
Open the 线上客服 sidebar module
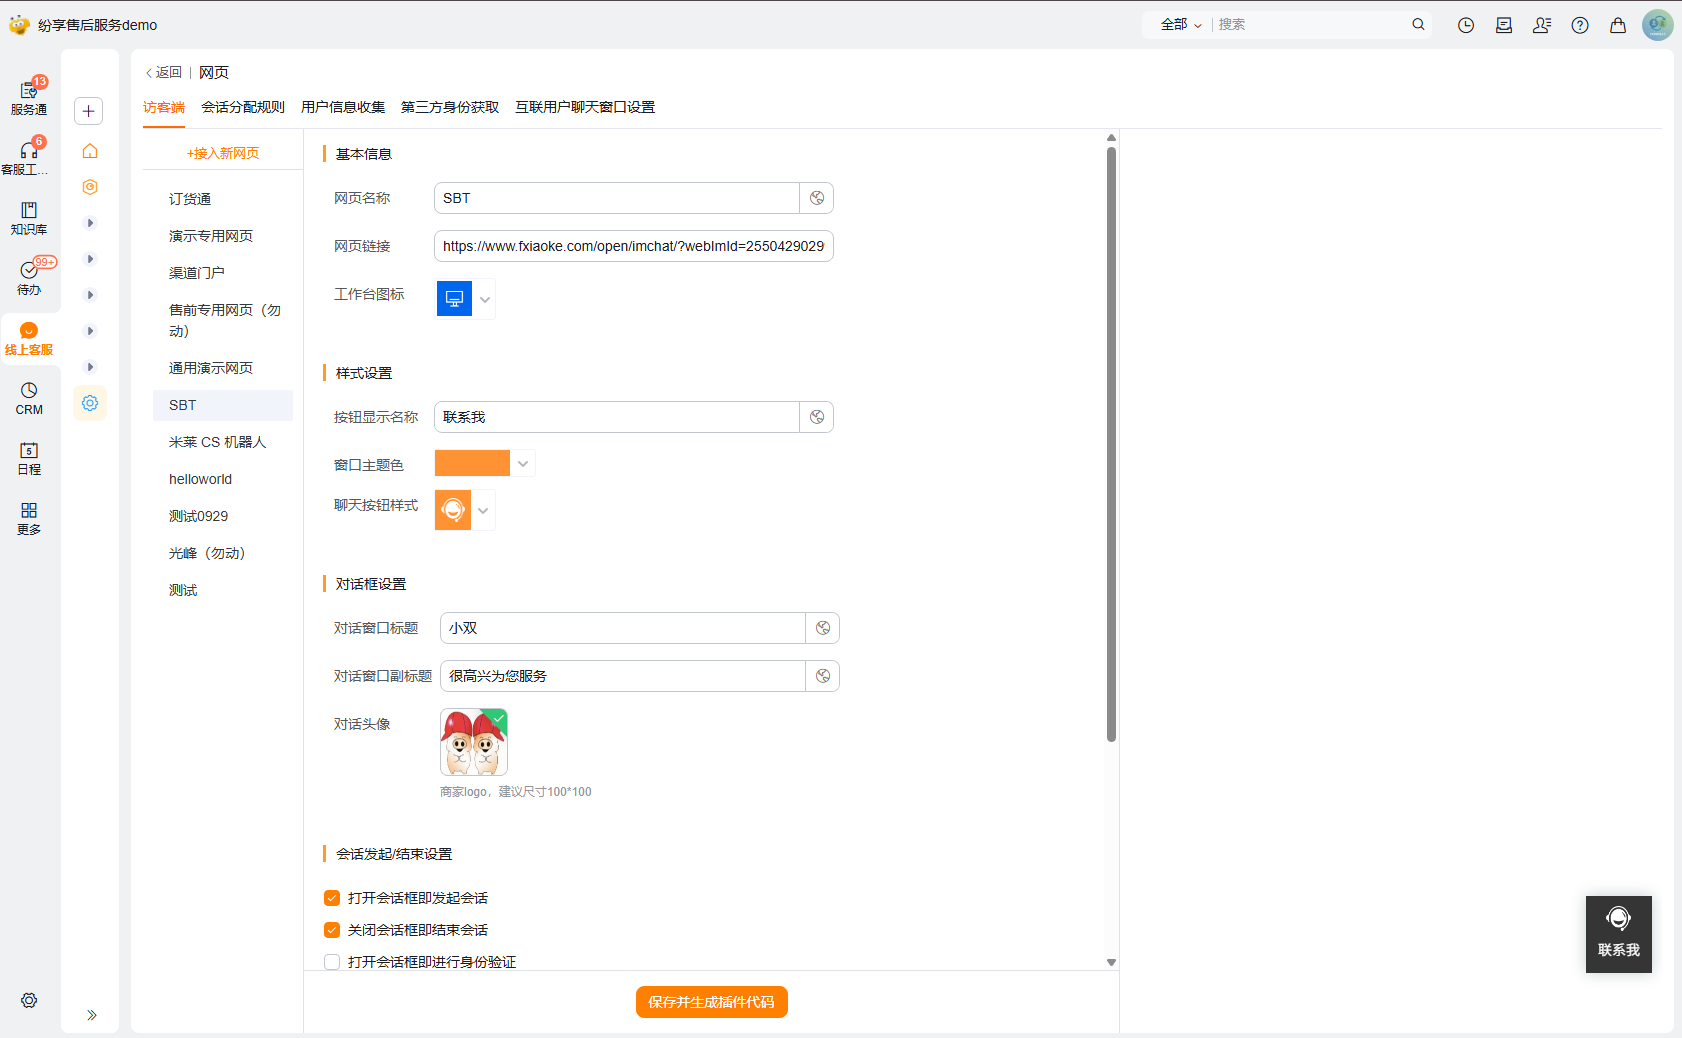point(29,339)
